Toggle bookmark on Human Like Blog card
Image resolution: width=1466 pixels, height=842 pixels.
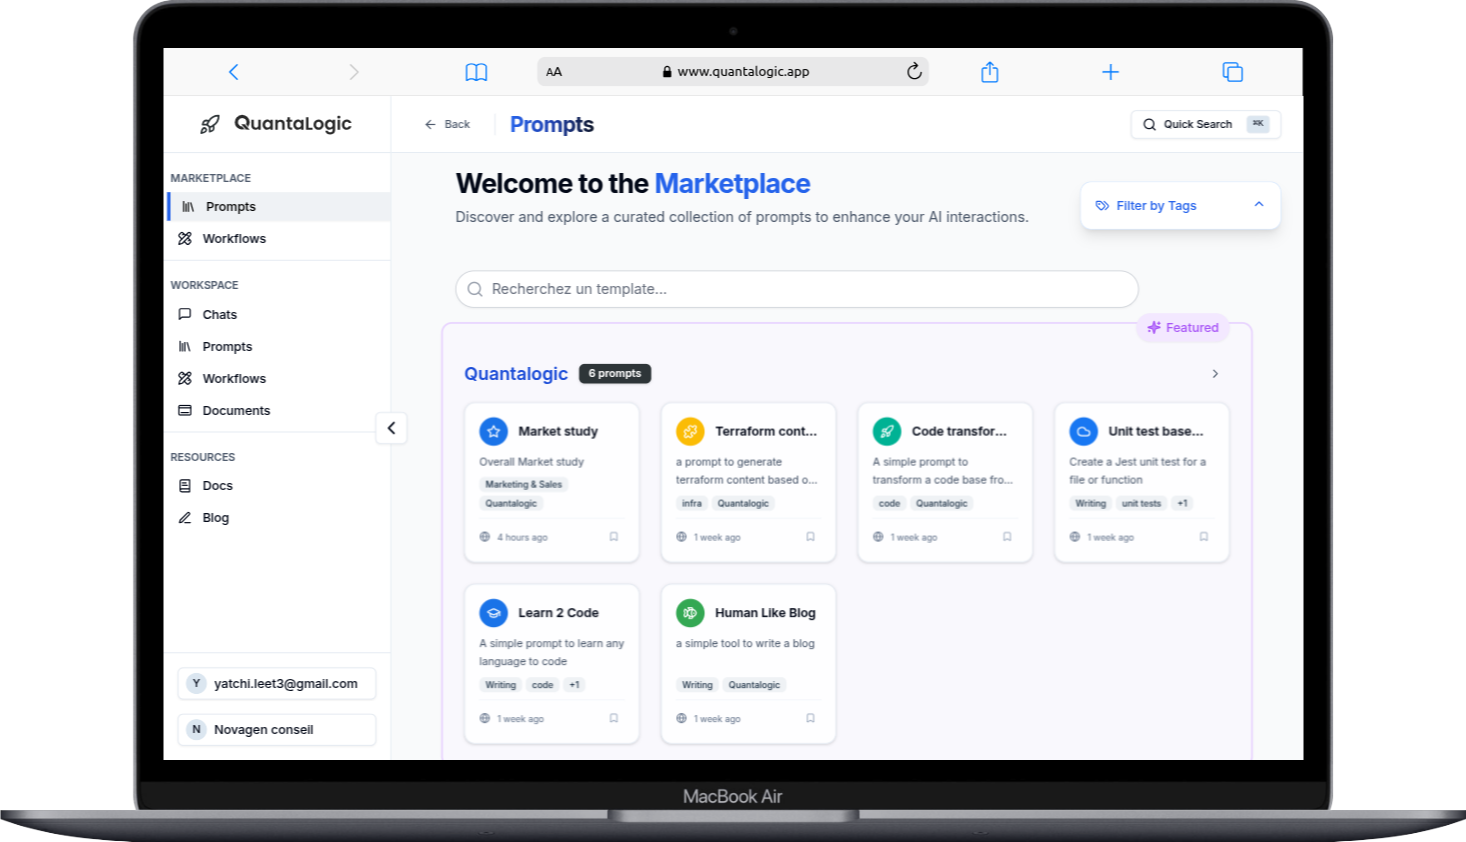(810, 718)
